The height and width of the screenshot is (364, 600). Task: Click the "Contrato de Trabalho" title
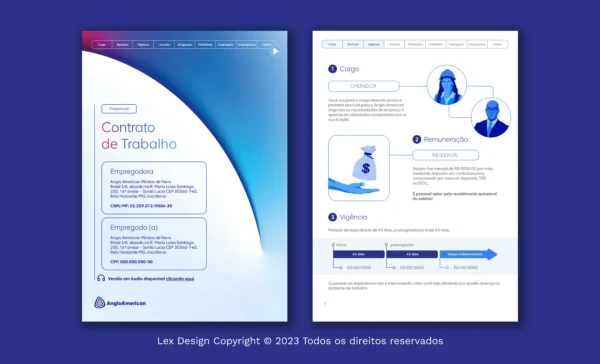(139, 136)
